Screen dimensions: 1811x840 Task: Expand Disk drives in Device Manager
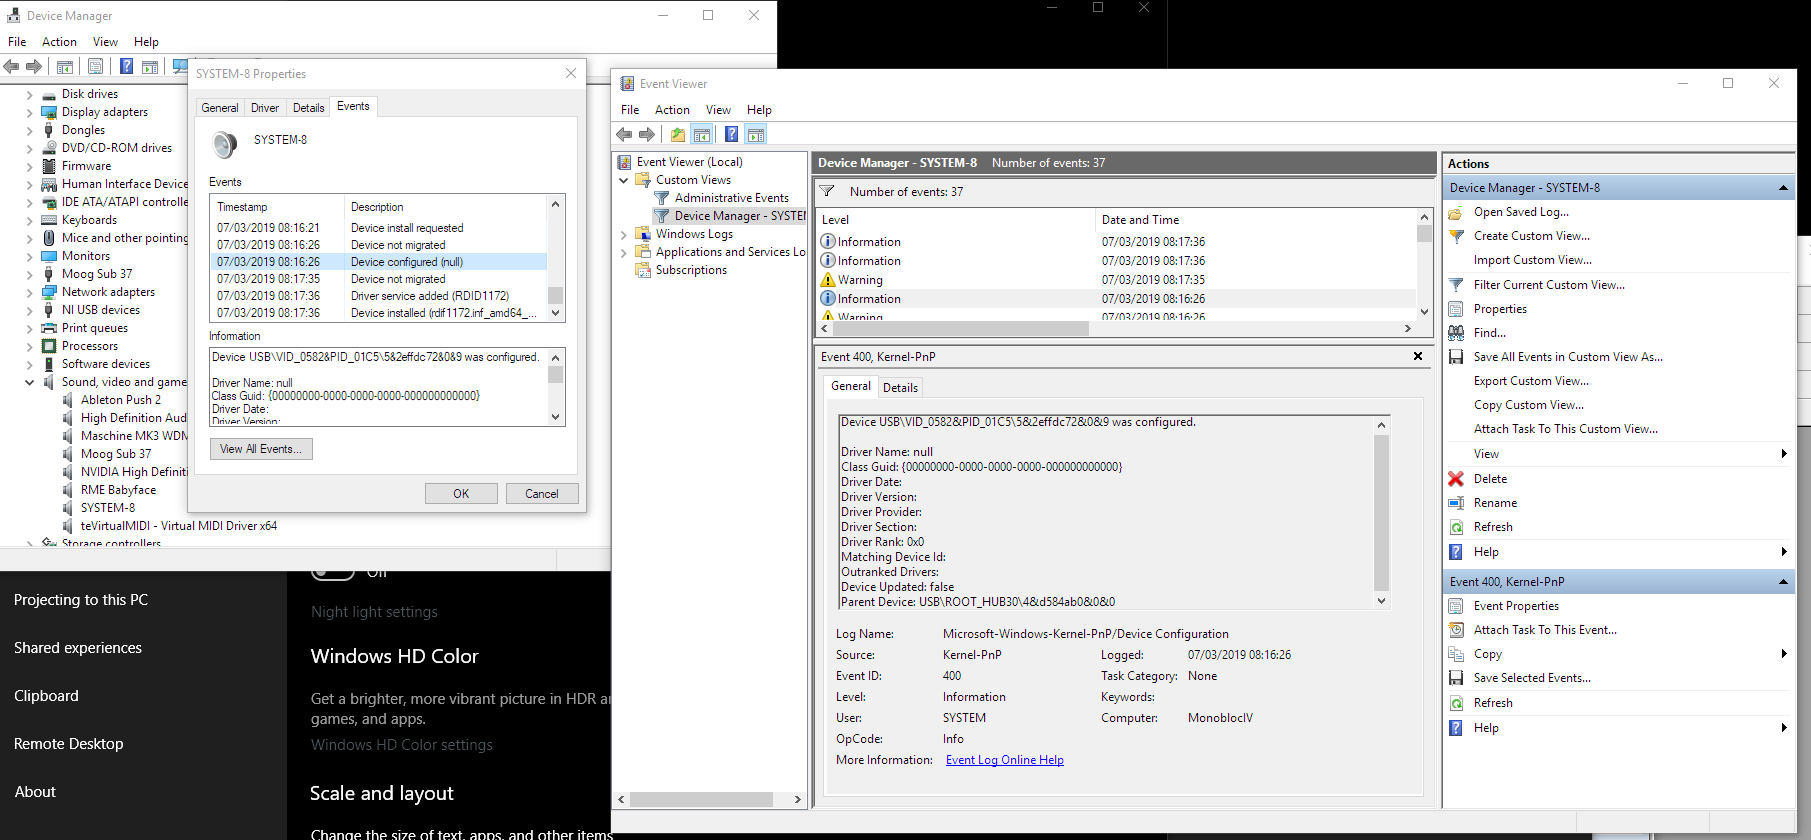click(29, 95)
